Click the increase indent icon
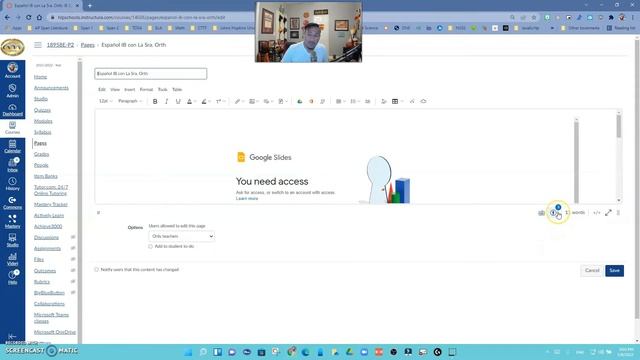The height and width of the screenshot is (360, 640). pyautogui.click(x=367, y=101)
